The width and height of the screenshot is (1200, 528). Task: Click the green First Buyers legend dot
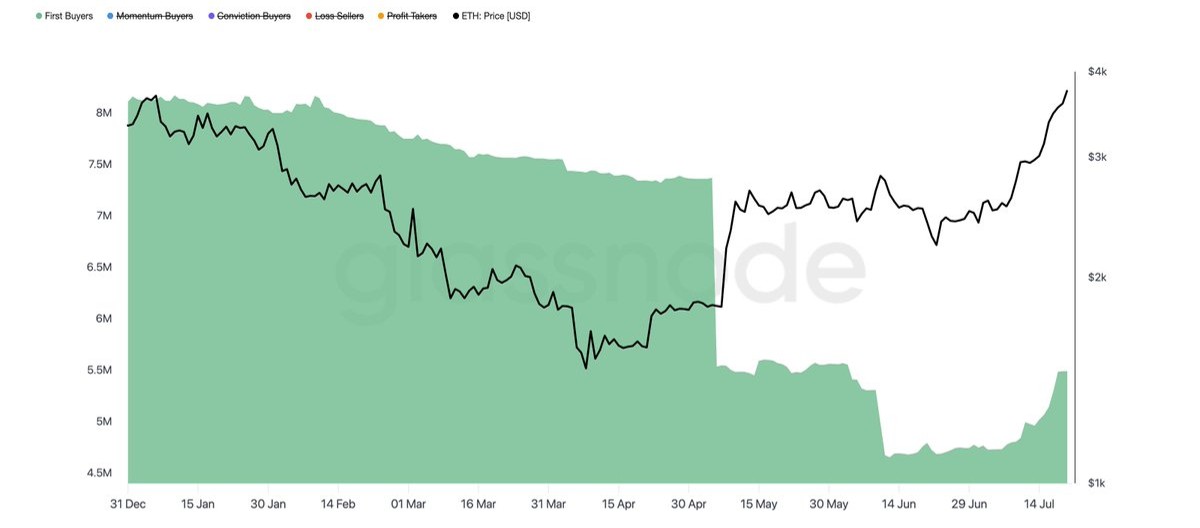coord(39,16)
